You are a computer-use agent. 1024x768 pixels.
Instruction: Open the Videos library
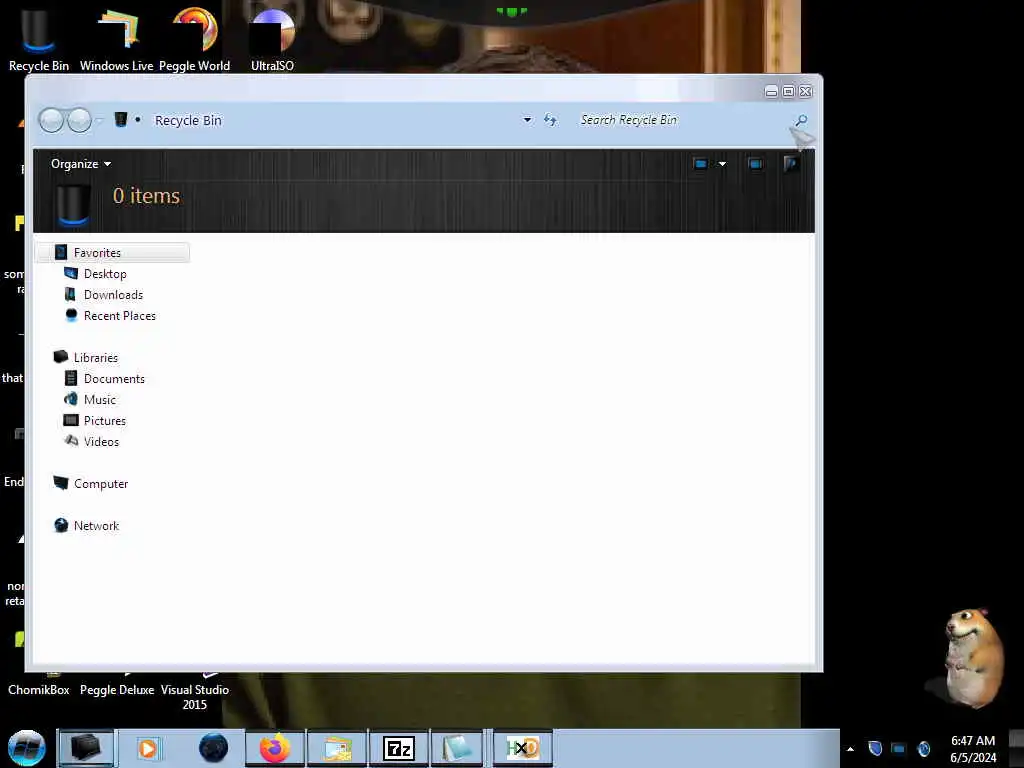click(x=101, y=441)
